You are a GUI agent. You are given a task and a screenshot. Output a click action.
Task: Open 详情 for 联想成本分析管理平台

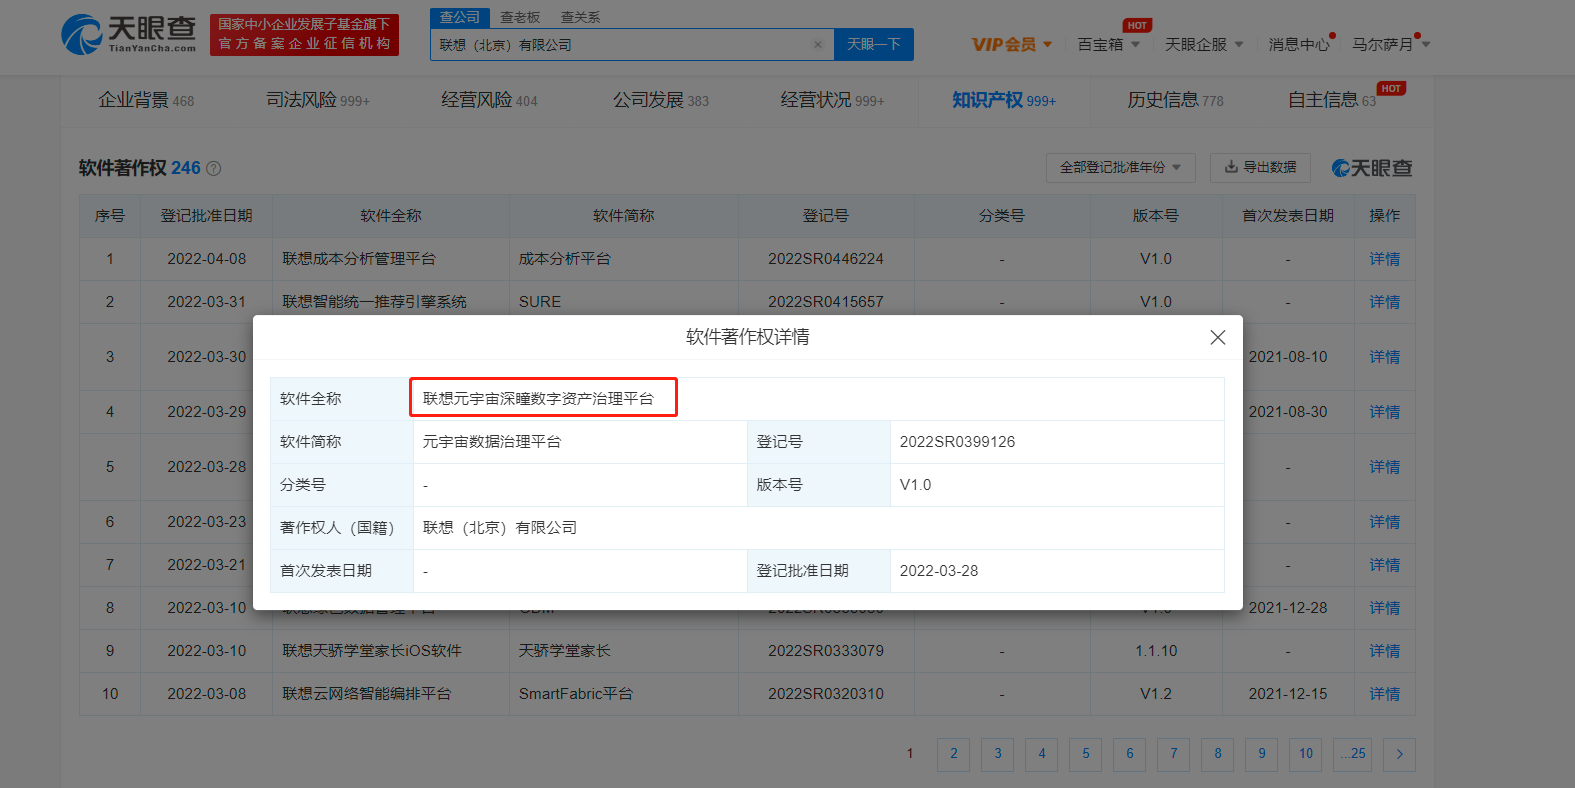[x=1384, y=259]
